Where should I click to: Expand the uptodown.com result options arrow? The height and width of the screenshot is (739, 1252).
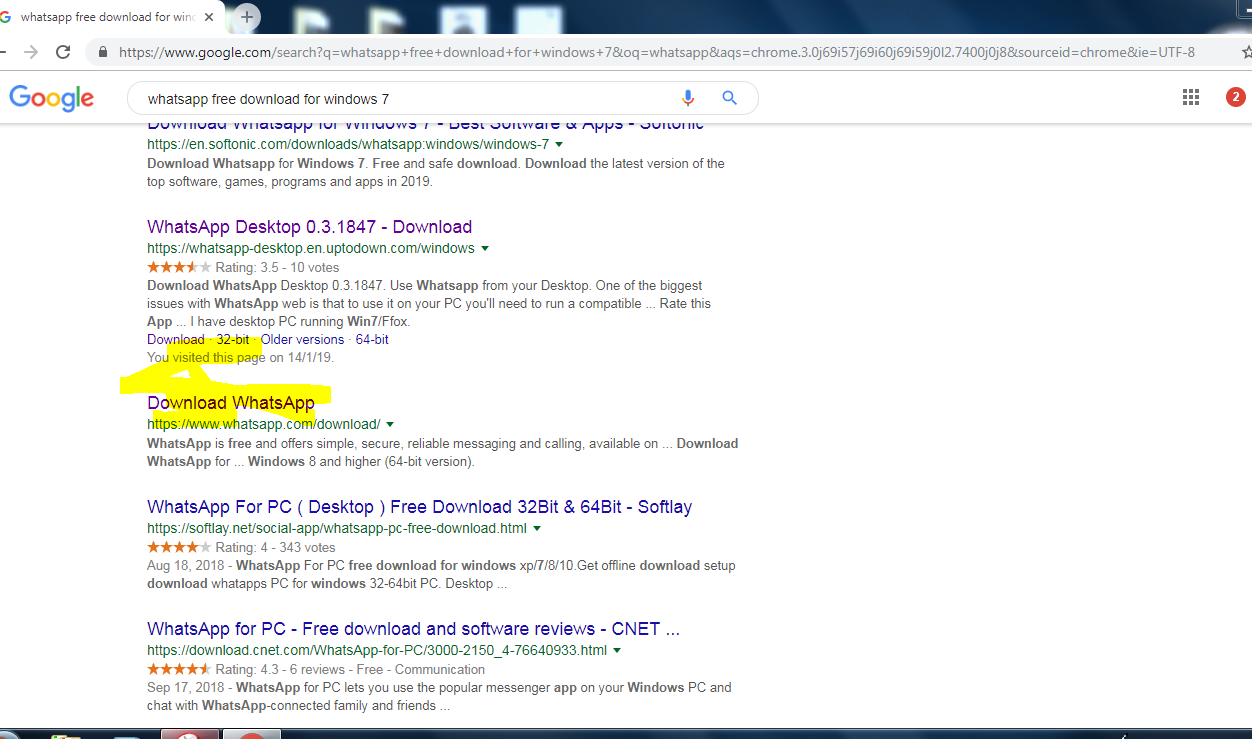(485, 249)
